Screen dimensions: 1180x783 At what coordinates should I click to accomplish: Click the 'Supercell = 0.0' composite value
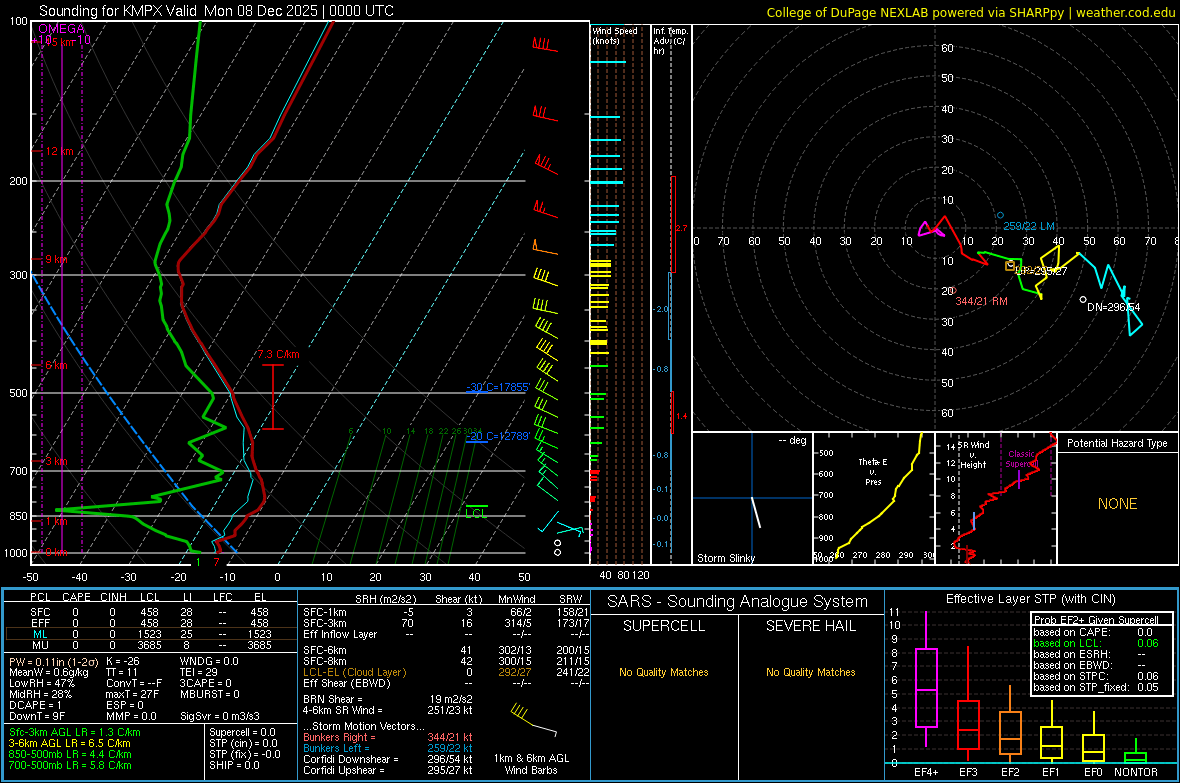coord(242,732)
